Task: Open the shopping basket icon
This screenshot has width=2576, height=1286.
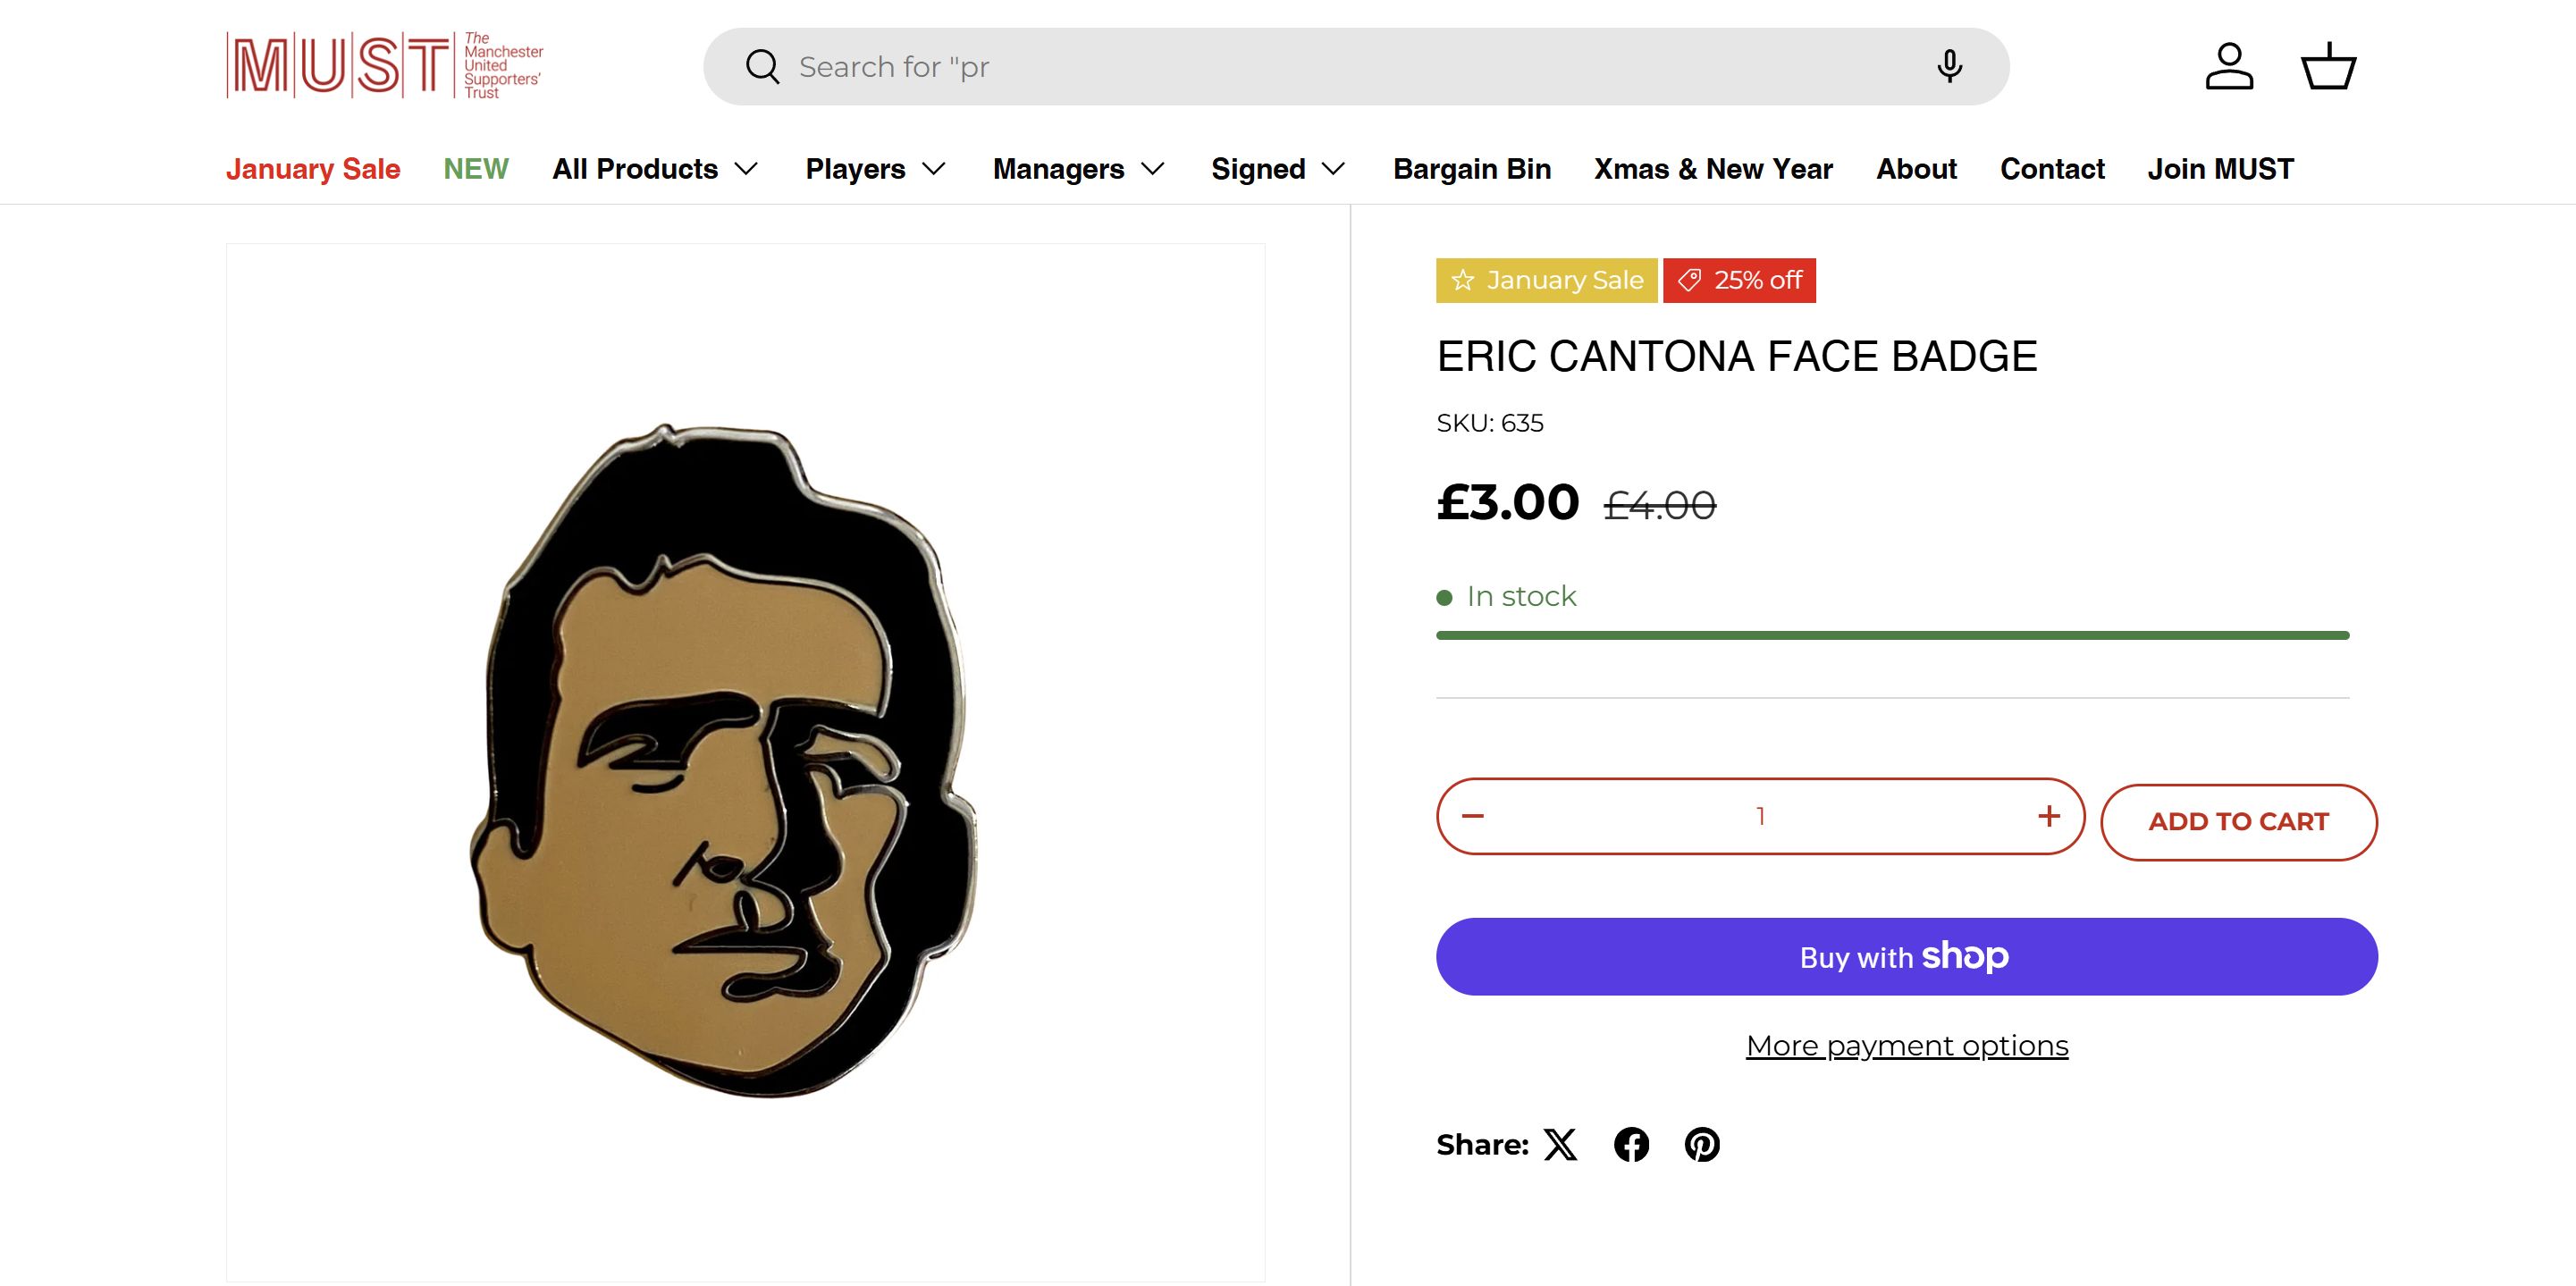Action: pyautogui.click(x=2328, y=67)
